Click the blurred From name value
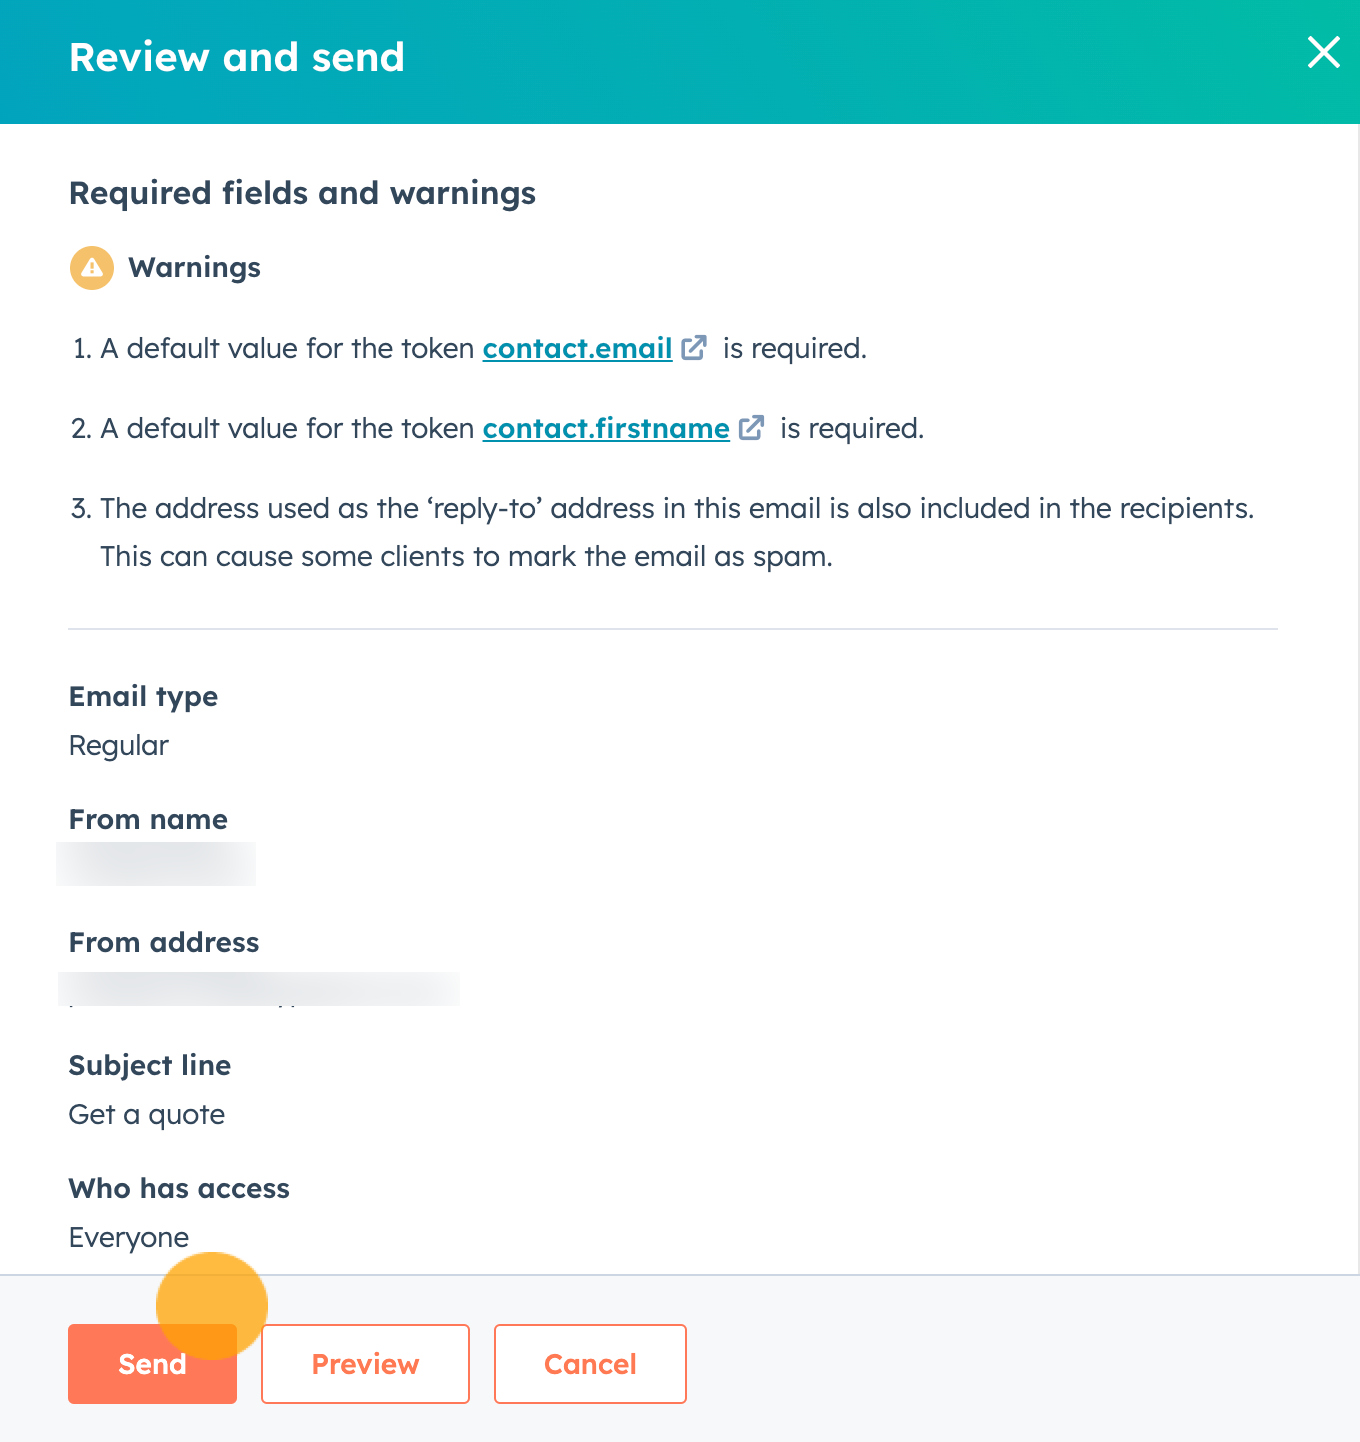 pyautogui.click(x=156, y=864)
